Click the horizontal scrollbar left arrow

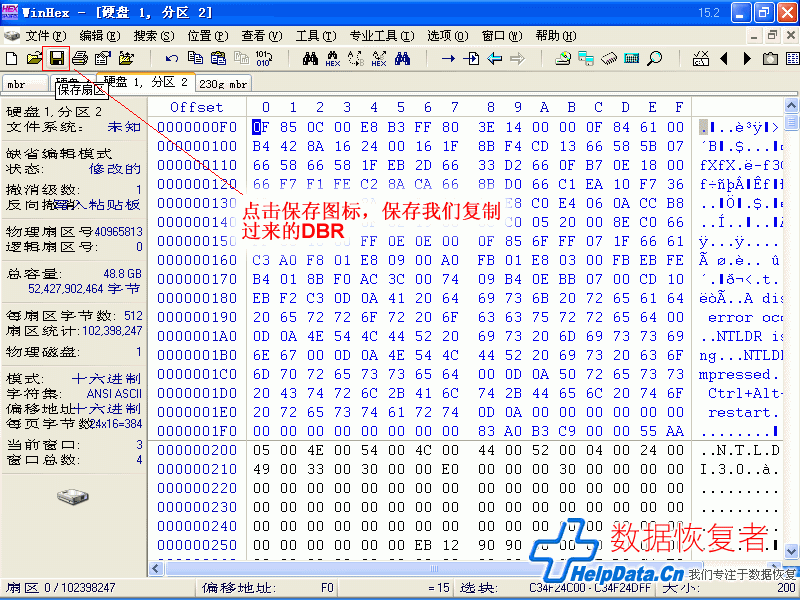tap(157, 568)
